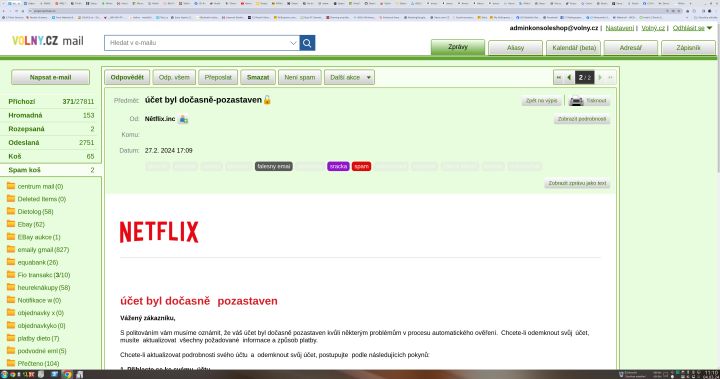Go to the previous message arrow
This screenshot has width=720, height=379.
pyautogui.click(x=569, y=78)
